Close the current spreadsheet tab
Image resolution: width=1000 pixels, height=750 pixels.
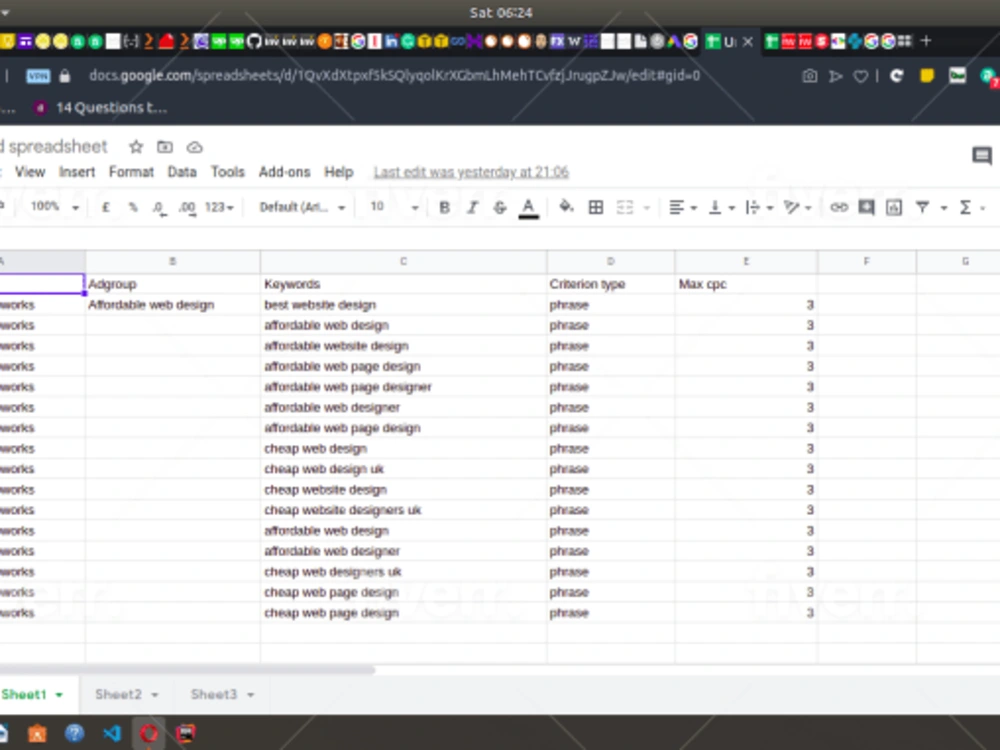[747, 42]
